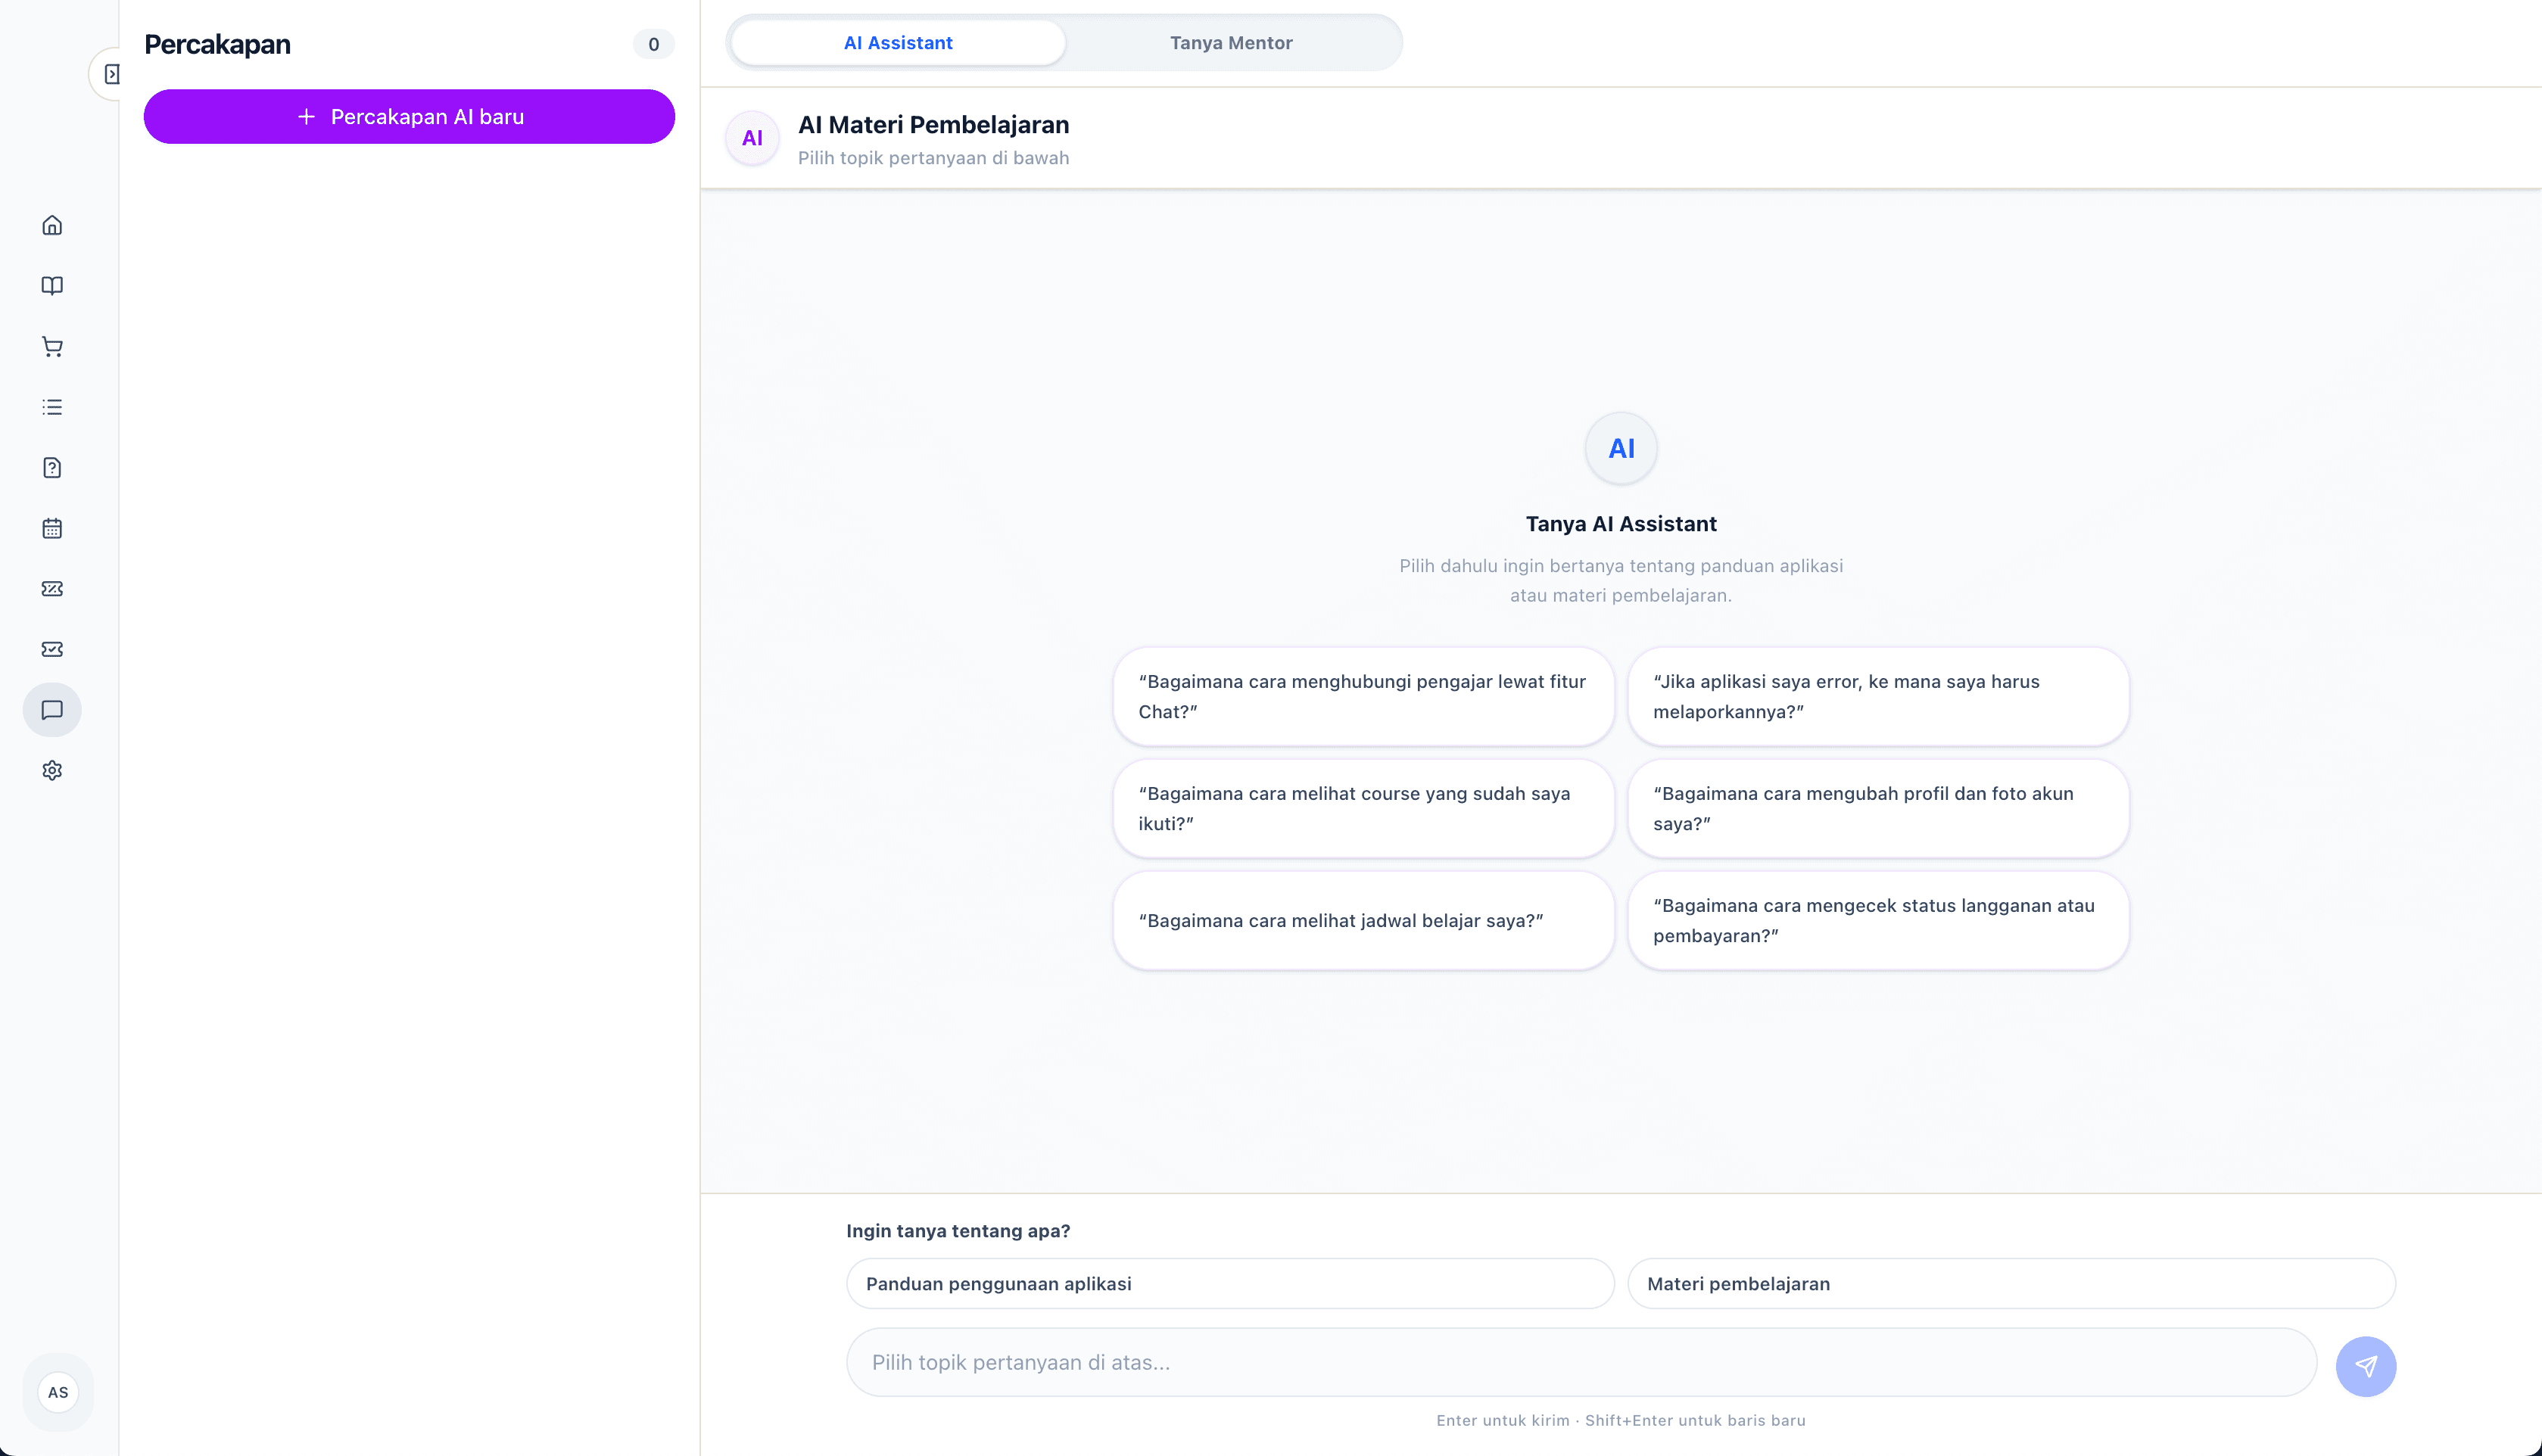Click the Tanya AI Assistant heading

click(1621, 523)
